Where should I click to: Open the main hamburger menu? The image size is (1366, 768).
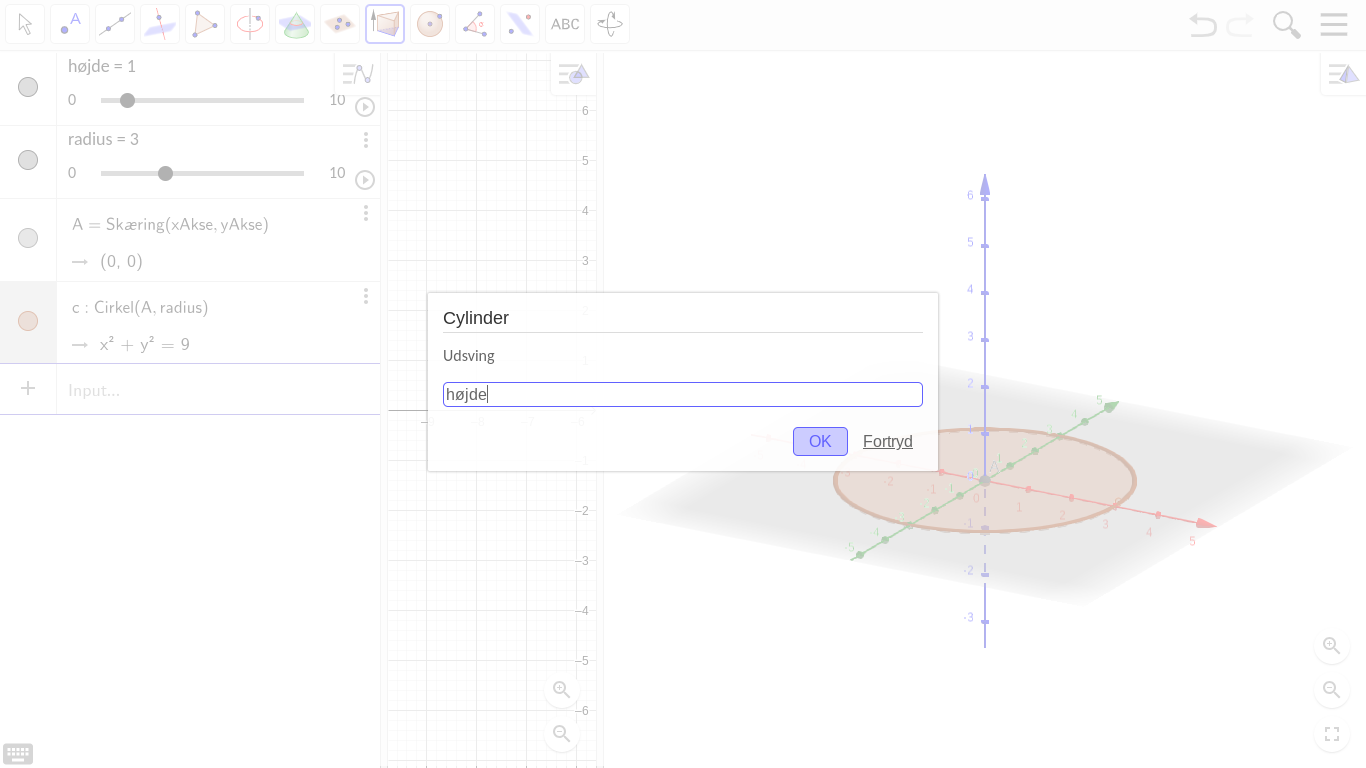tap(1334, 24)
